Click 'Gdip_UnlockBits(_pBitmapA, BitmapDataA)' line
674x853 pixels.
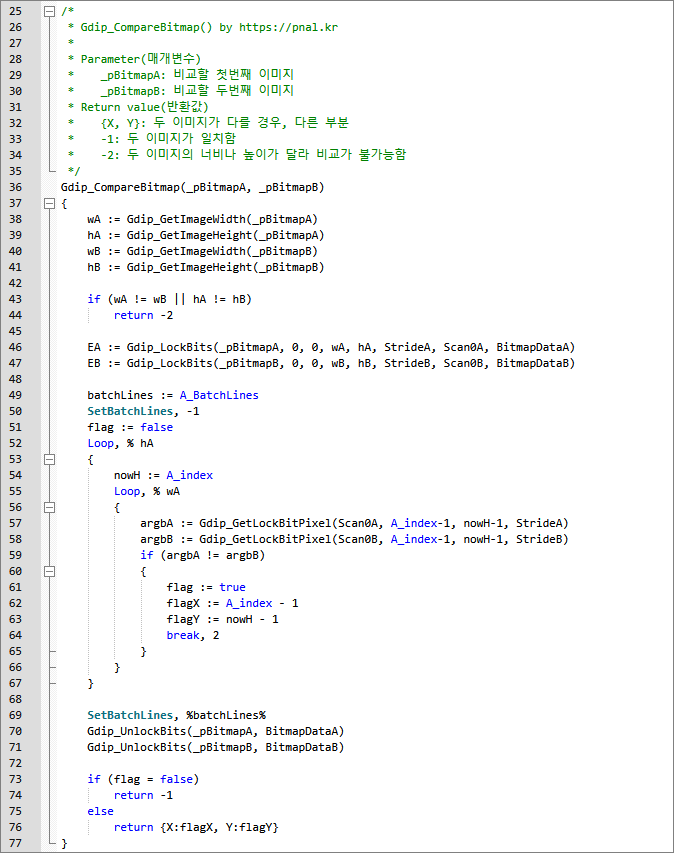(215, 731)
